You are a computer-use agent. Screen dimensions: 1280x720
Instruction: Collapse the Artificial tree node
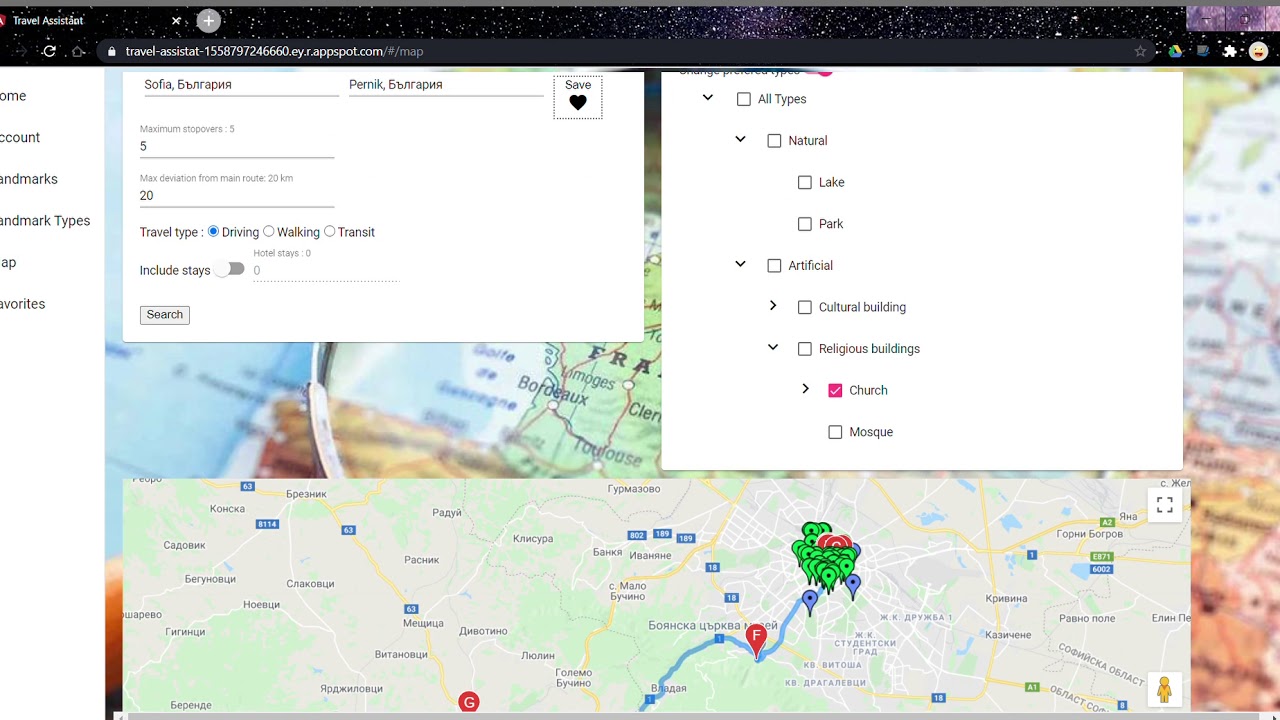(x=740, y=264)
